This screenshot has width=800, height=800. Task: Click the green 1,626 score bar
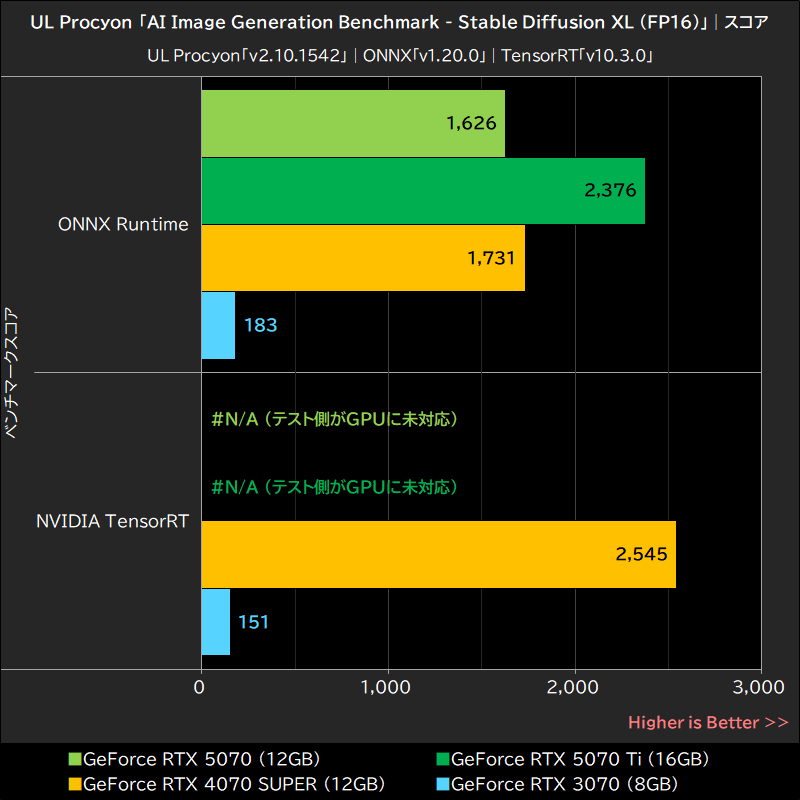pyautogui.click(x=350, y=124)
